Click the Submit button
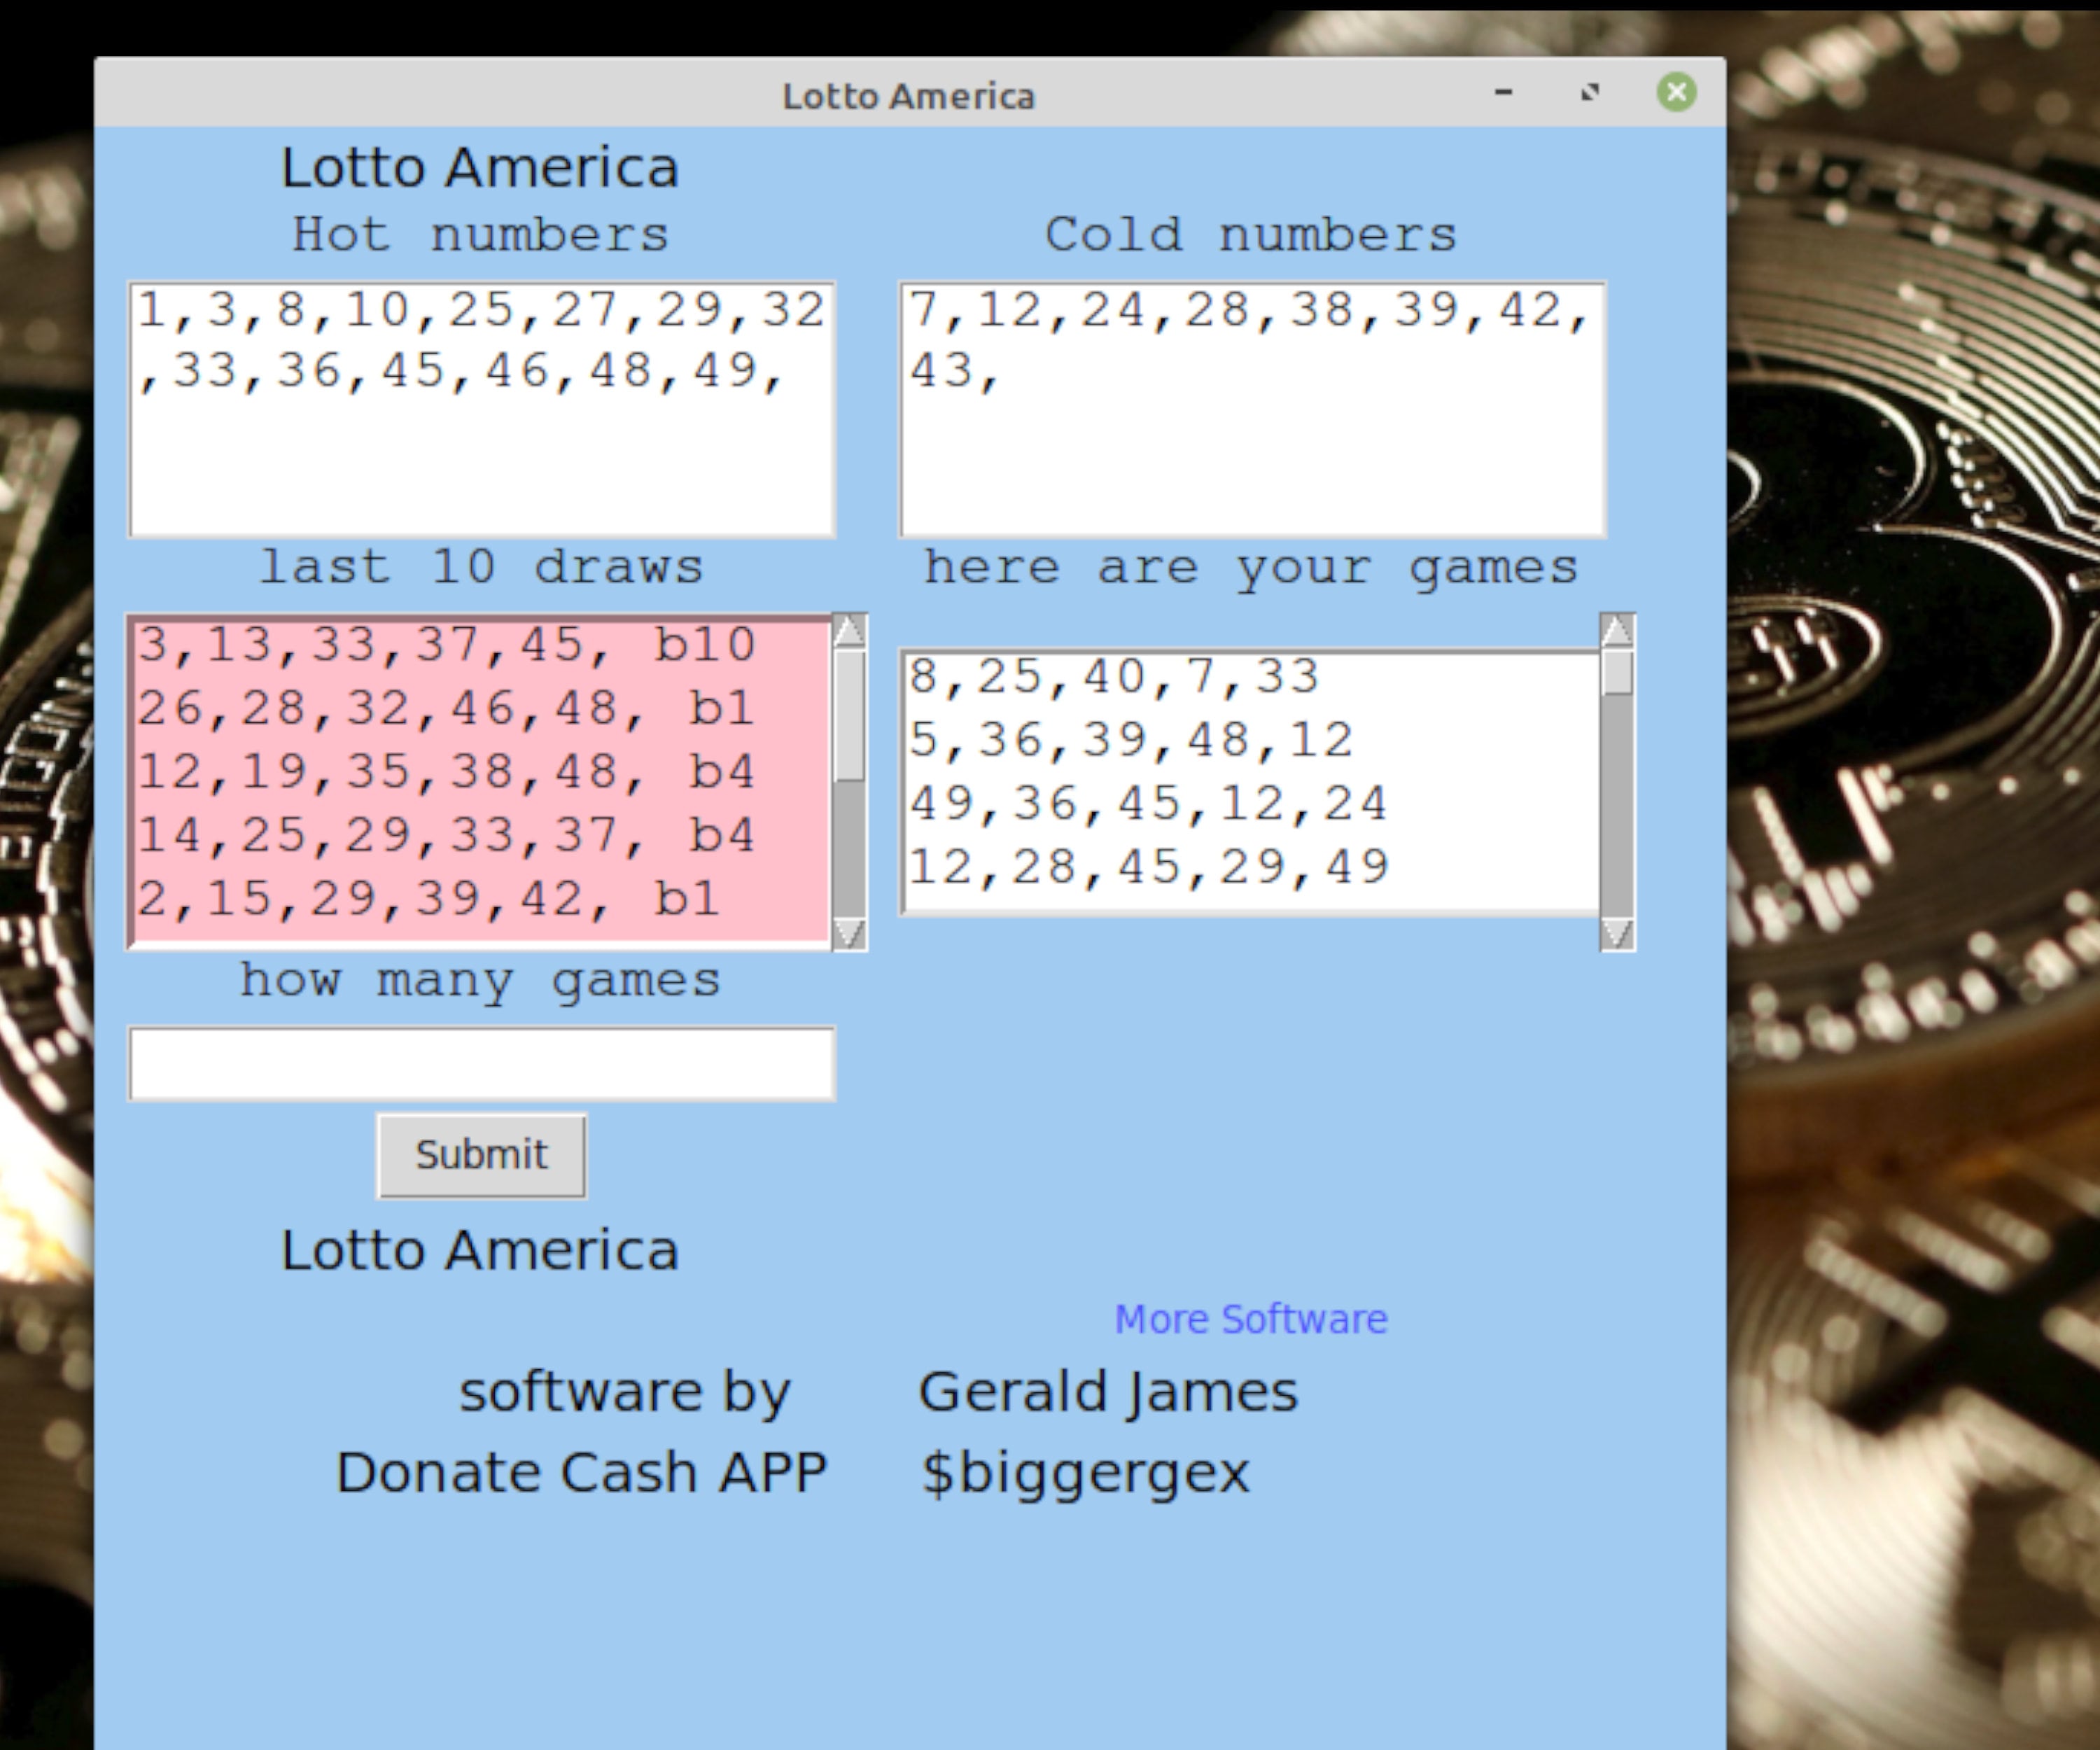The height and width of the screenshot is (1750, 2100). (x=481, y=1155)
